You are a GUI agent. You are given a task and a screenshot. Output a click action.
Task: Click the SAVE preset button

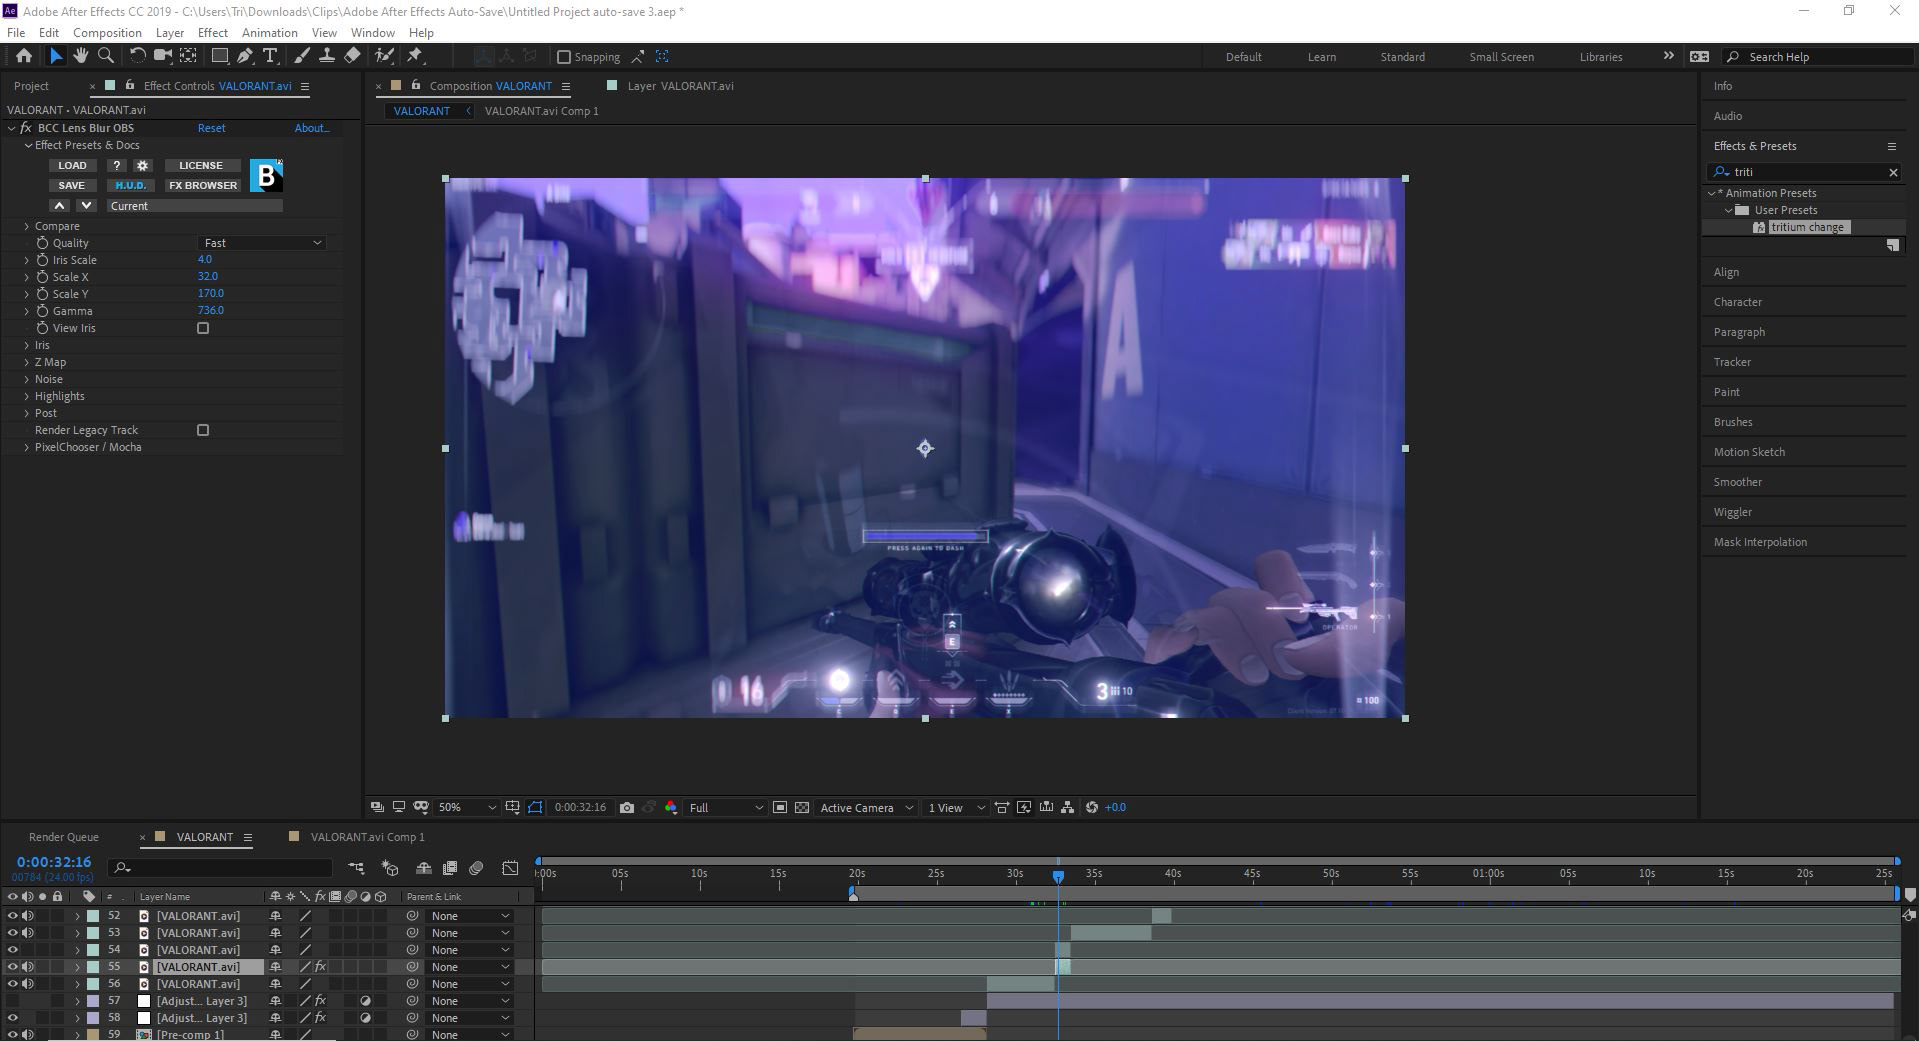point(72,186)
